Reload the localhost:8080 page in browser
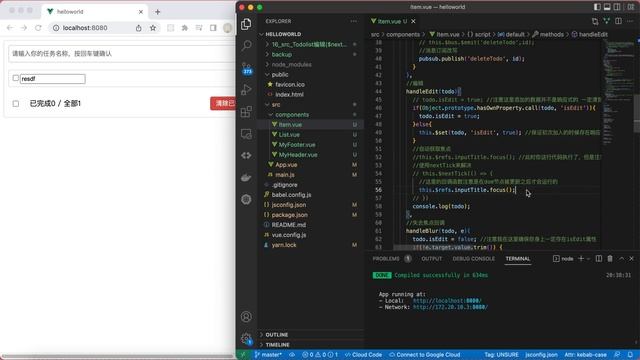This screenshot has width=640, height=360. click(x=38, y=28)
